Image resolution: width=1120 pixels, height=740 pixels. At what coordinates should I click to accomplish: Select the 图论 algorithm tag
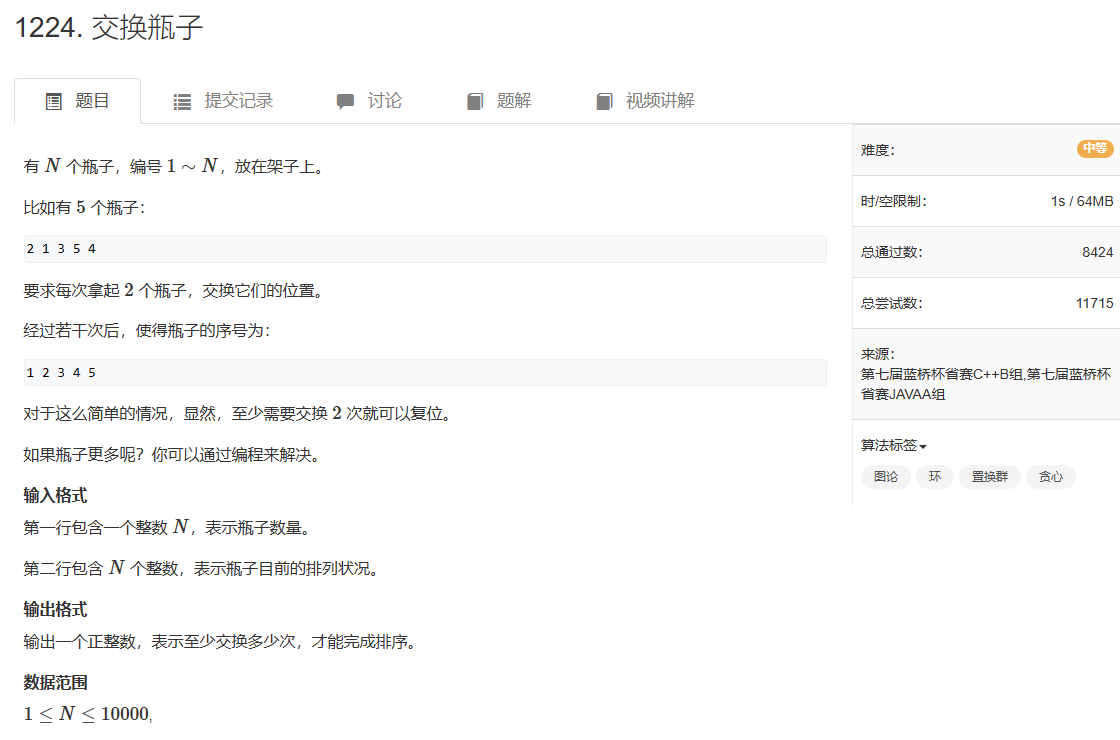pos(886,476)
